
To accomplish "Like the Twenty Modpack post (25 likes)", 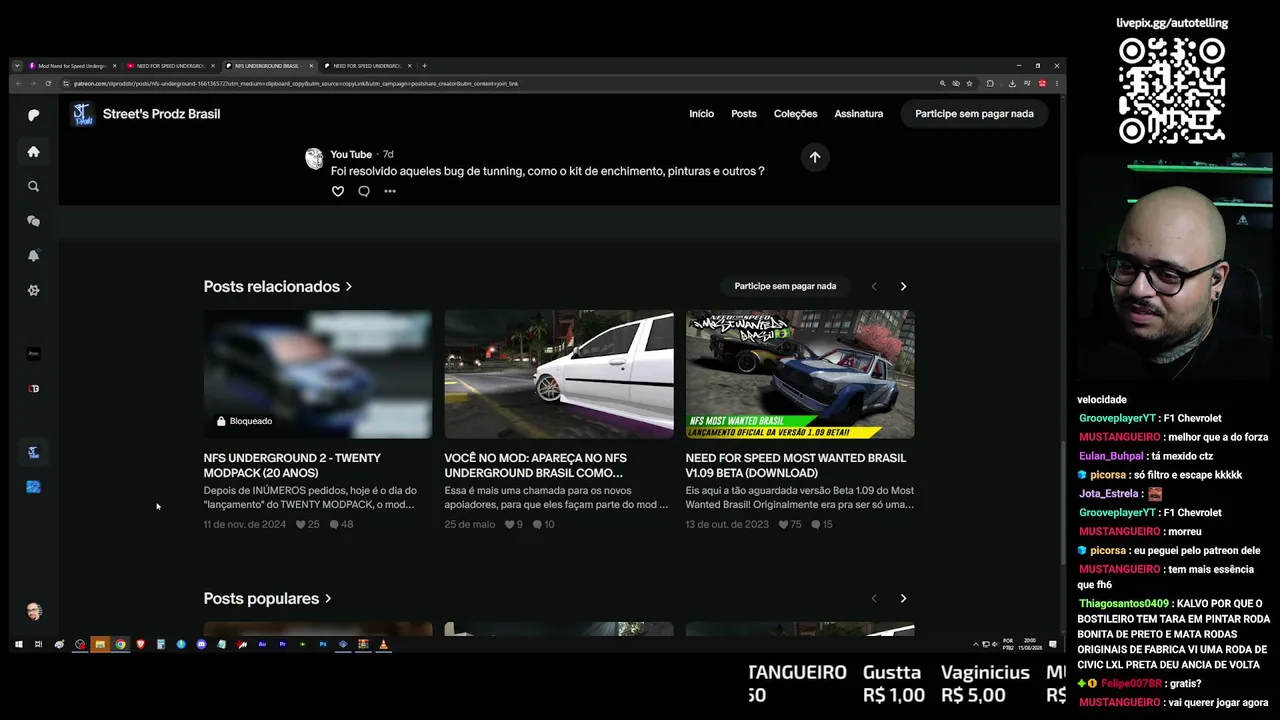I will pyautogui.click(x=308, y=524).
